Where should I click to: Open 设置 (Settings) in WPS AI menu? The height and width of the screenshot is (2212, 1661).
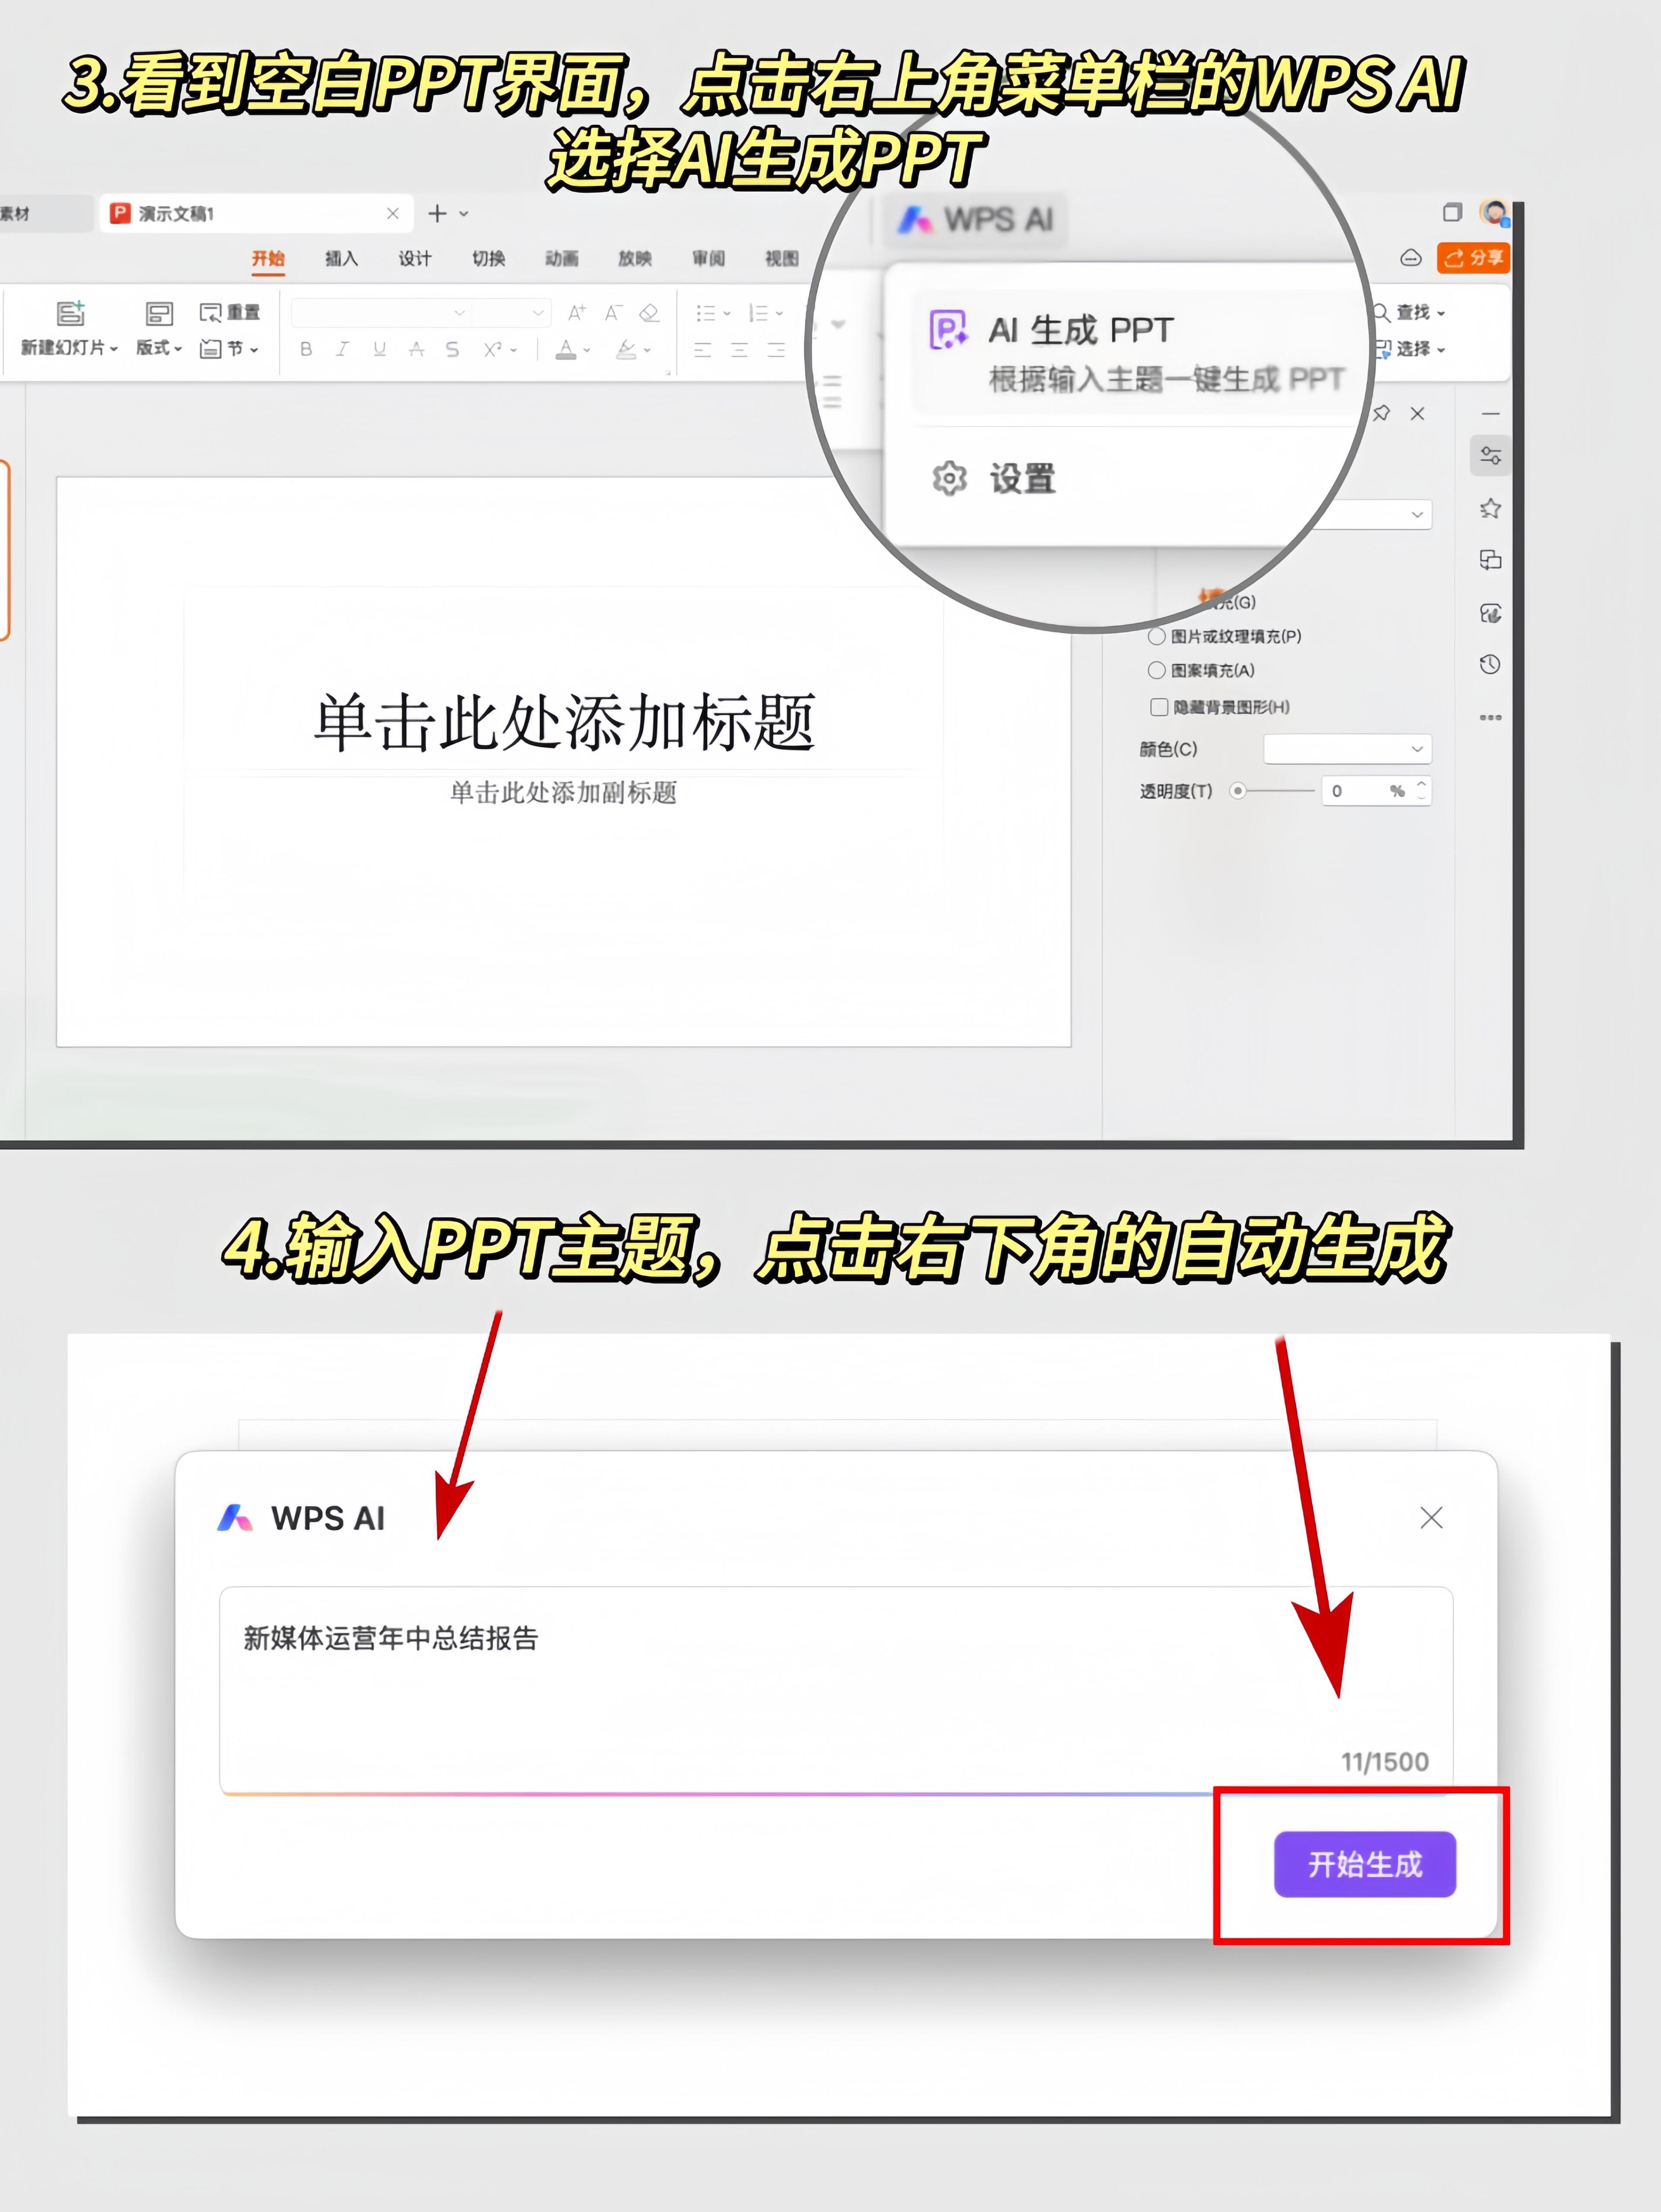coord(995,479)
